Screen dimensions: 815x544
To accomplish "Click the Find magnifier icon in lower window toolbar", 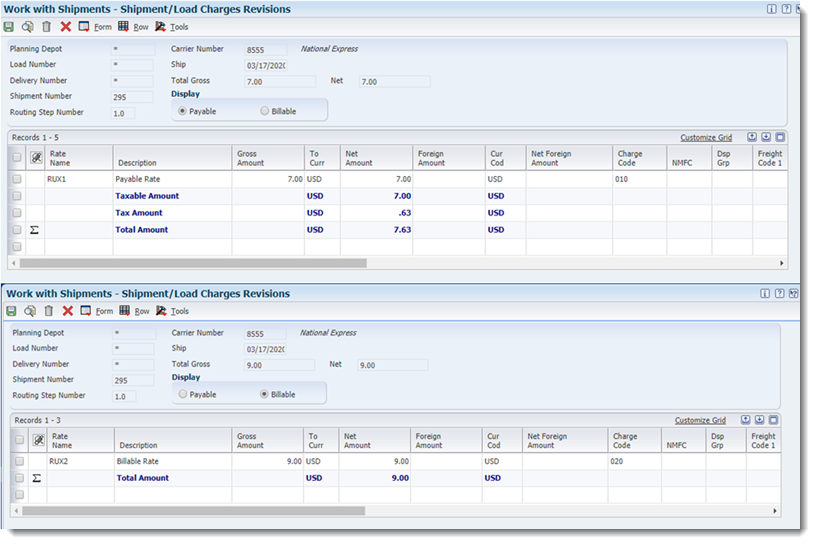I will coord(30,311).
